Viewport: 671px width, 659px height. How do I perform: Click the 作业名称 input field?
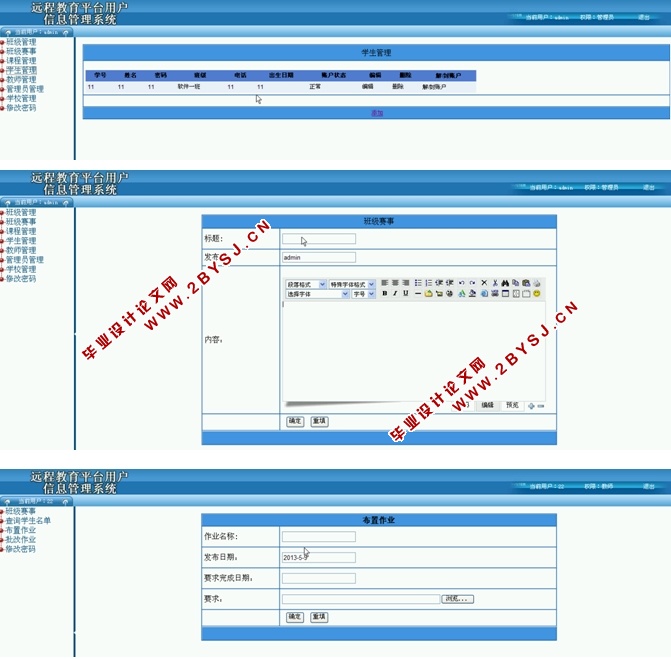pos(319,537)
